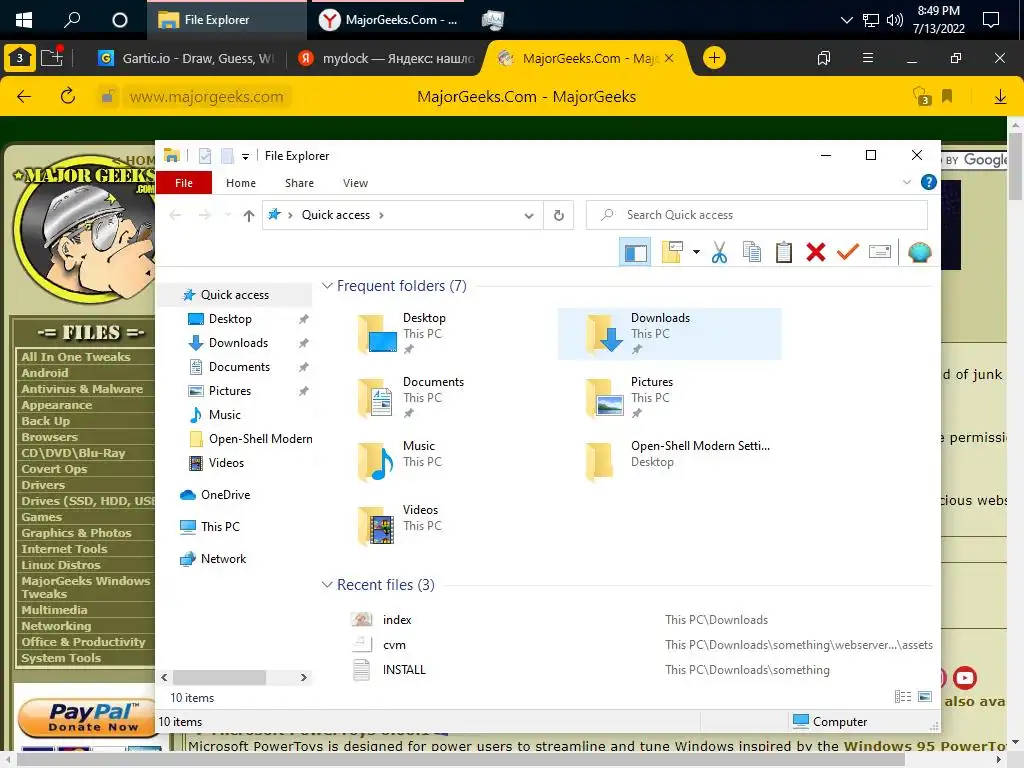1024x768 pixels.
Task: Select This PC in navigation pane
Action: click(x=220, y=526)
